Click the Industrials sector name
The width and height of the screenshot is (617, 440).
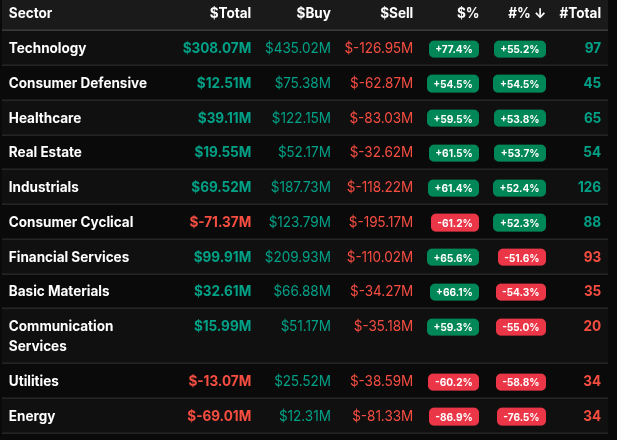(43, 187)
